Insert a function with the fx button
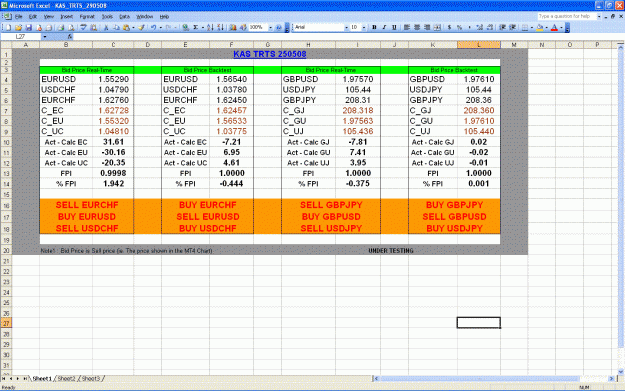Screen dimensions: 625x391 pyautogui.click(x=69, y=37)
